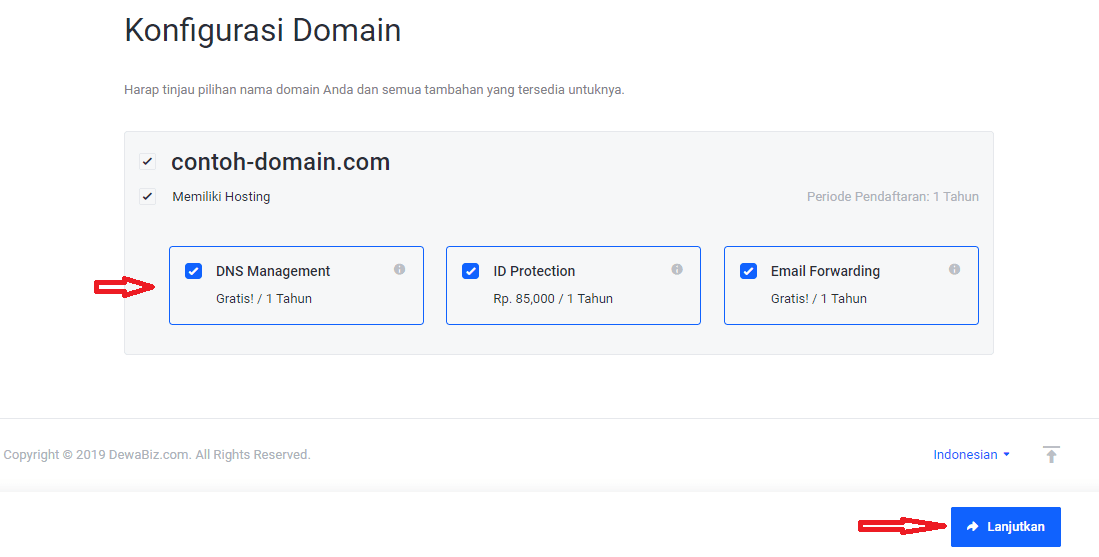Uncheck the contoh-domain.com checkbox
This screenshot has height=557, width=1099.
(x=148, y=162)
